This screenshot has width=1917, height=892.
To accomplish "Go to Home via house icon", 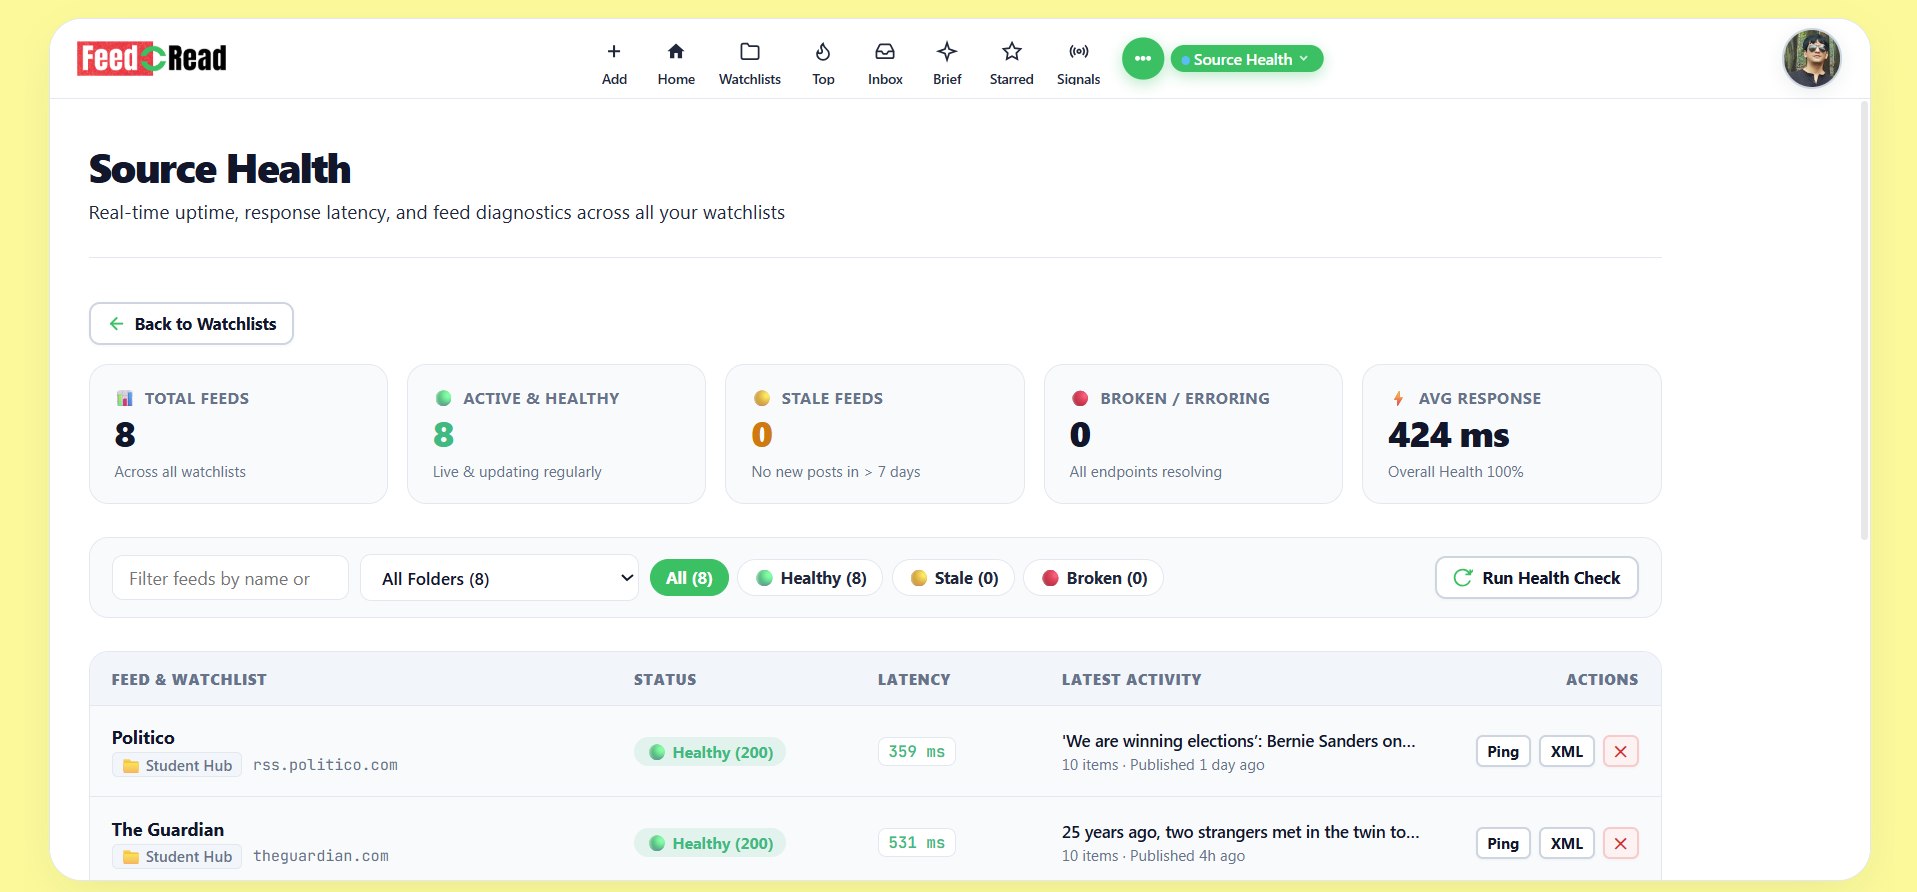I will coord(676,52).
